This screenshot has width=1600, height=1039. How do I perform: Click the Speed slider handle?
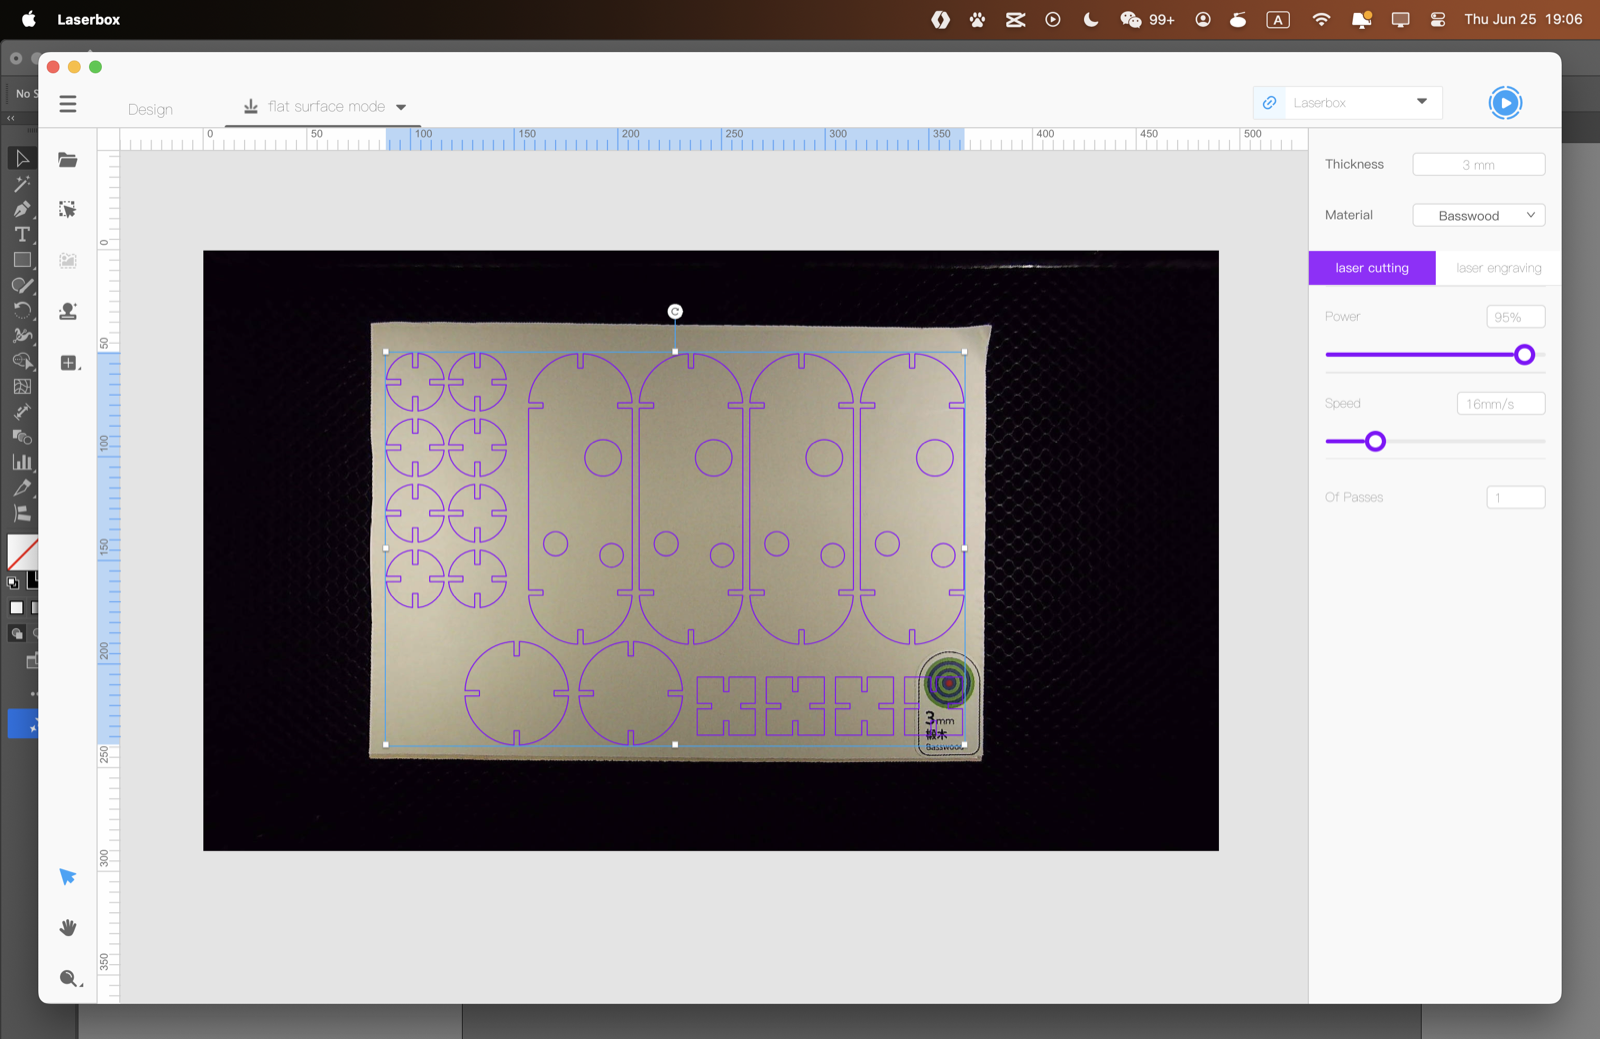coord(1376,441)
